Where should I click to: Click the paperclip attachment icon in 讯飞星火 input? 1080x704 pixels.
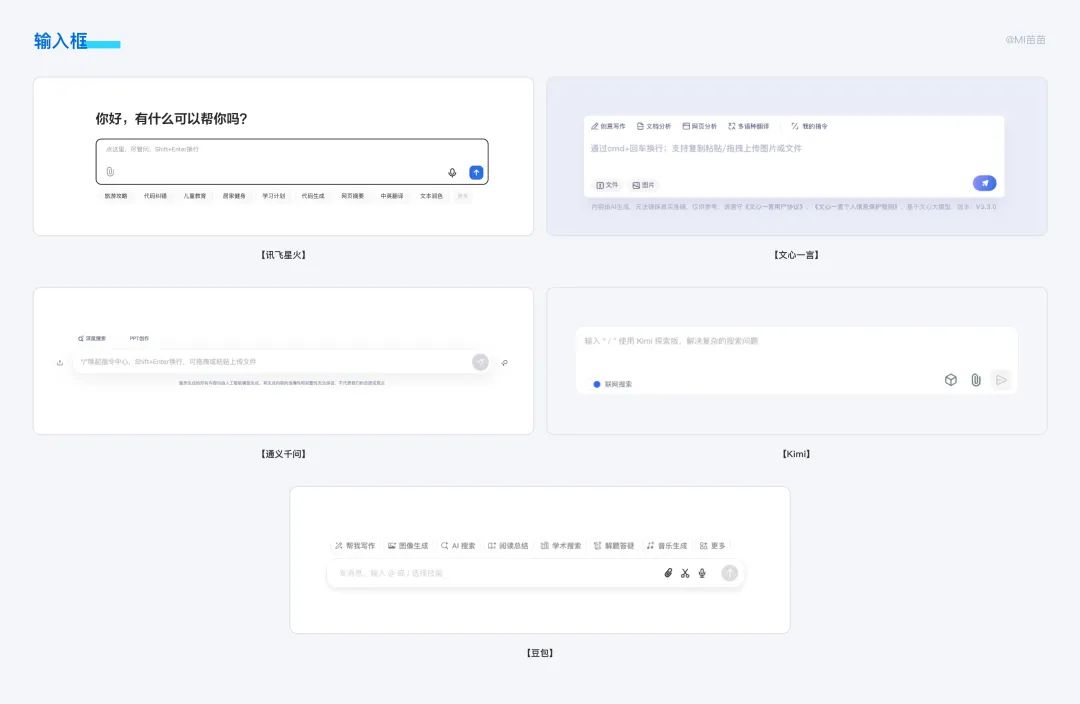tap(110, 172)
